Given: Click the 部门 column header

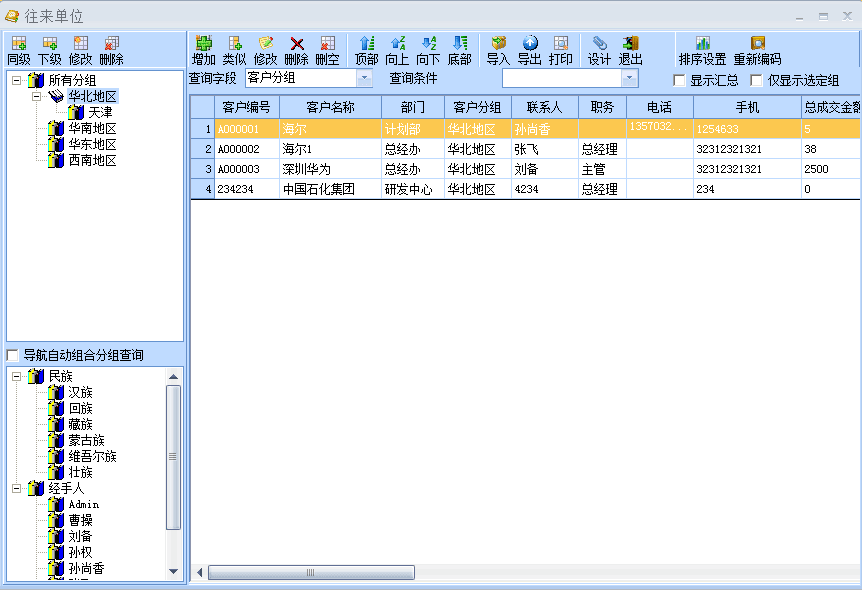Looking at the screenshot, I should 413,107.
